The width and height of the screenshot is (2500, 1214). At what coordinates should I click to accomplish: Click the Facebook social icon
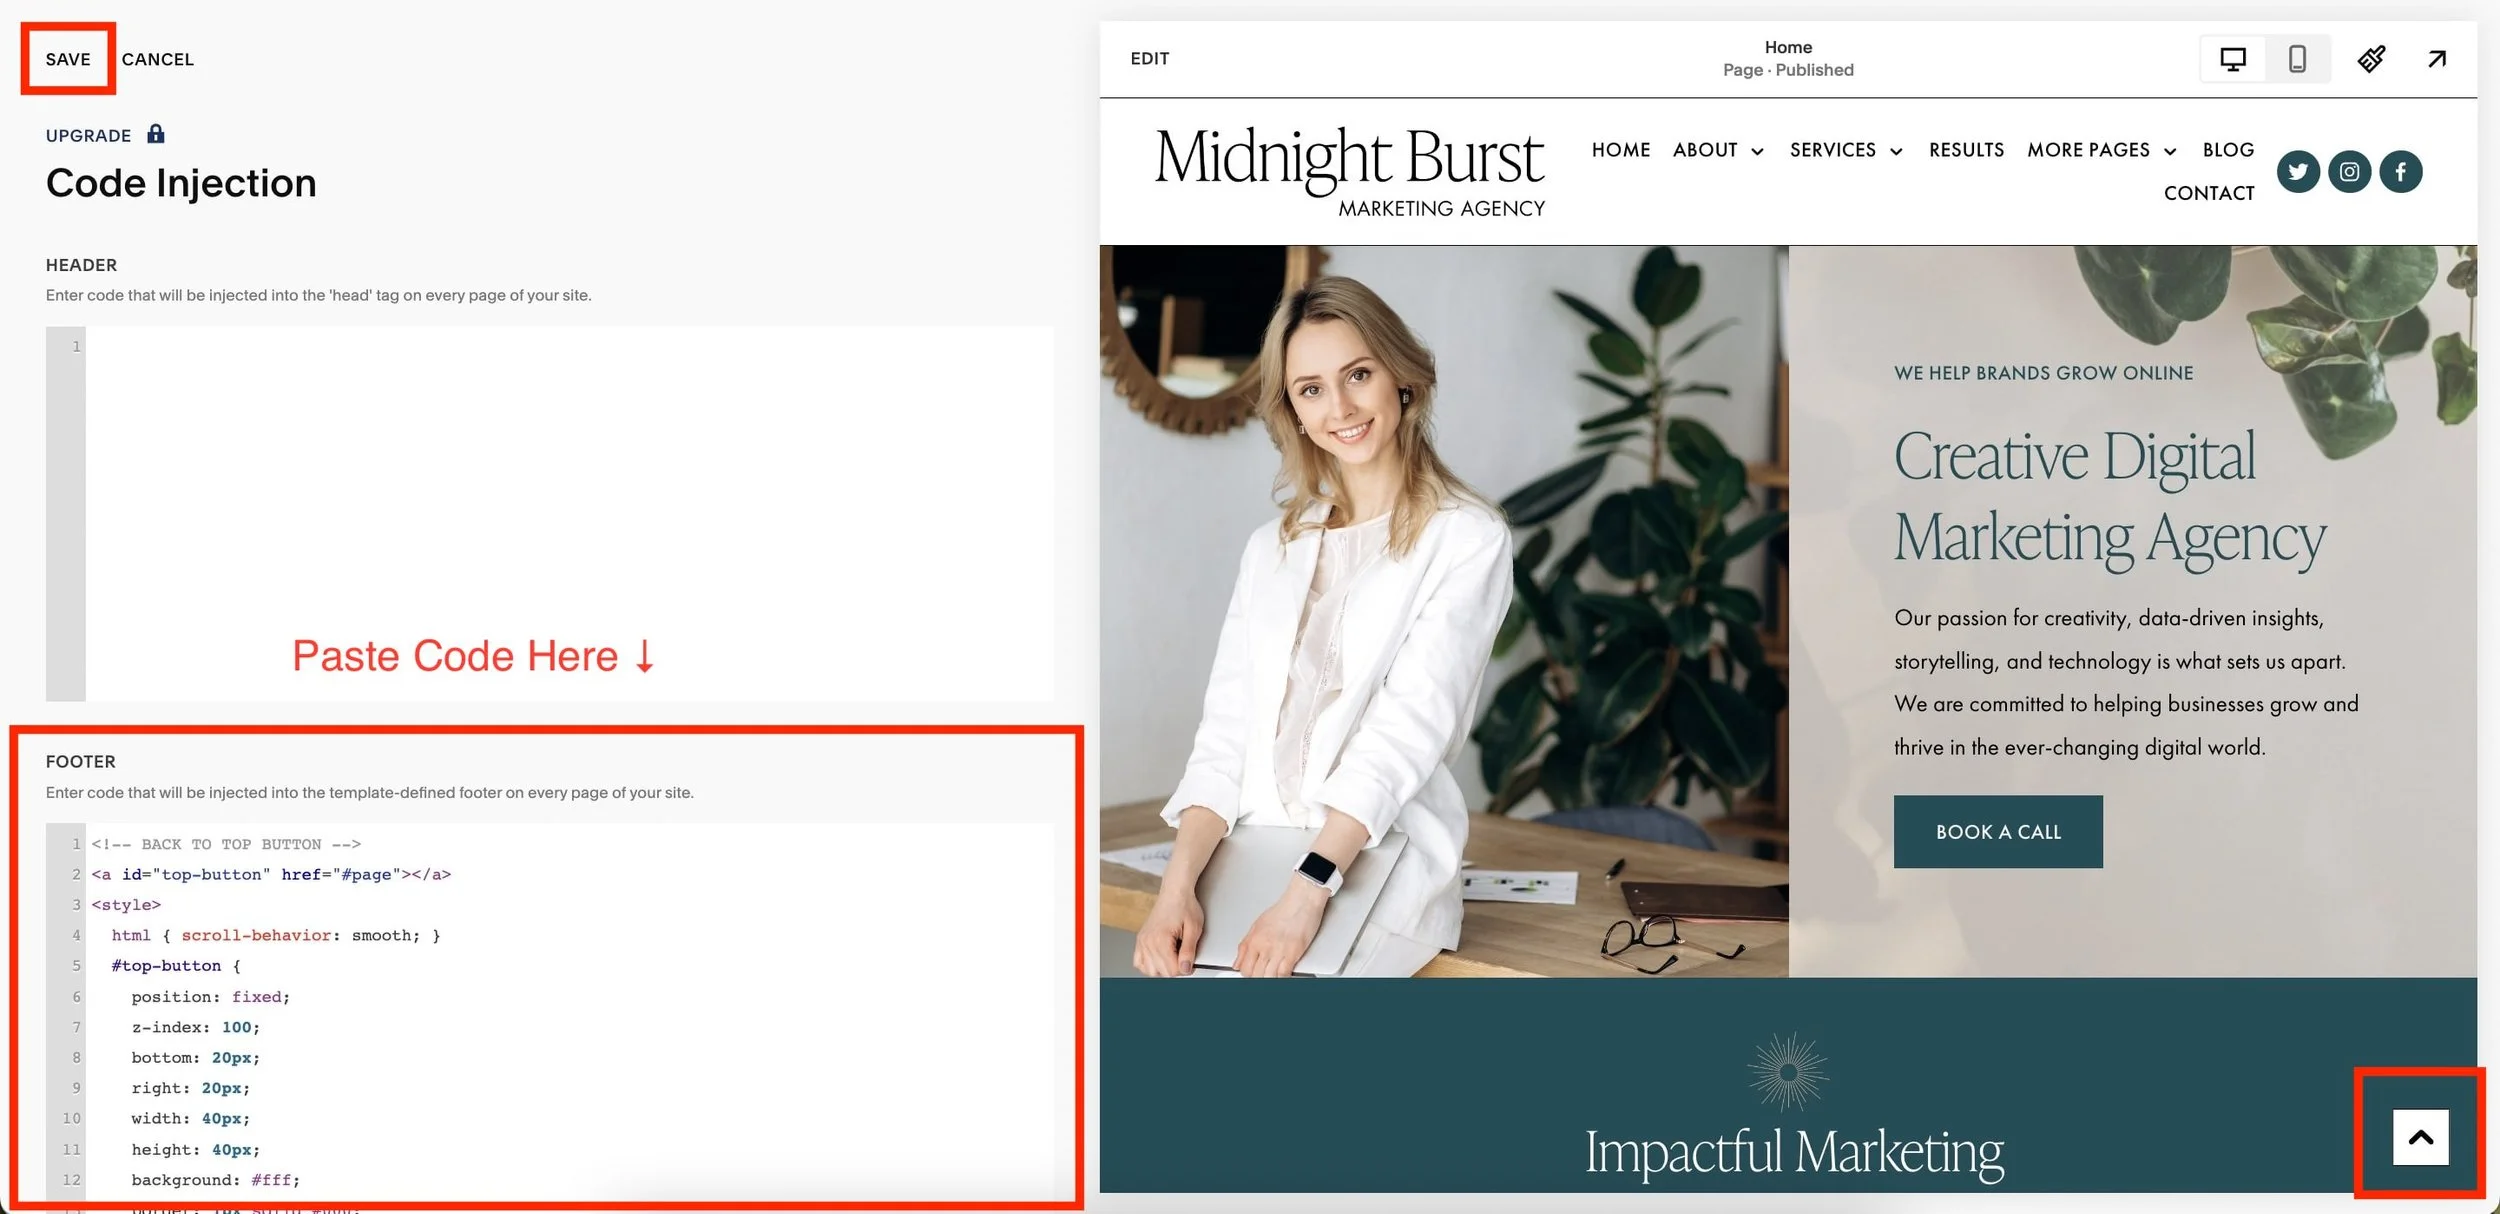[x=2400, y=172]
